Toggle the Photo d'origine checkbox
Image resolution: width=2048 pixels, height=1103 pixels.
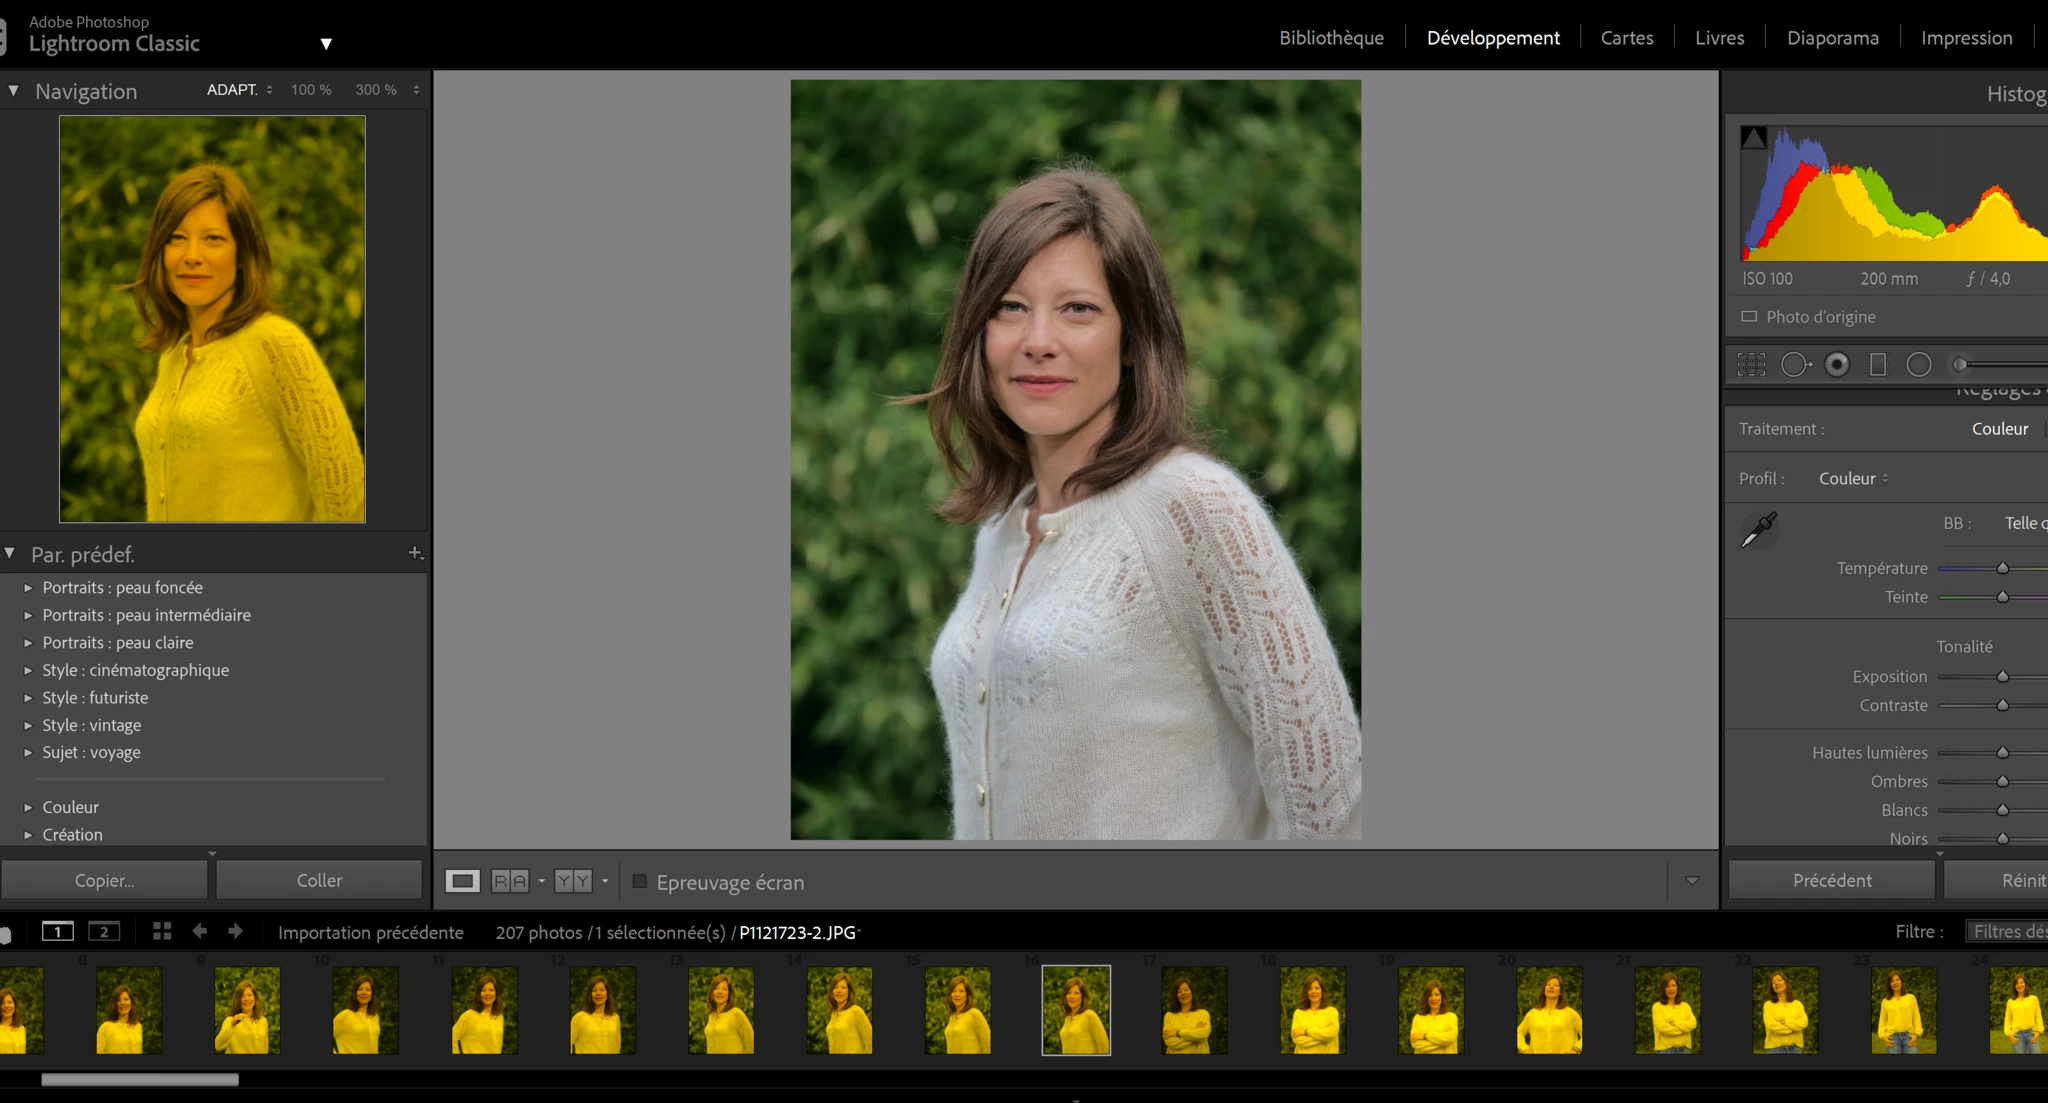coord(1749,317)
